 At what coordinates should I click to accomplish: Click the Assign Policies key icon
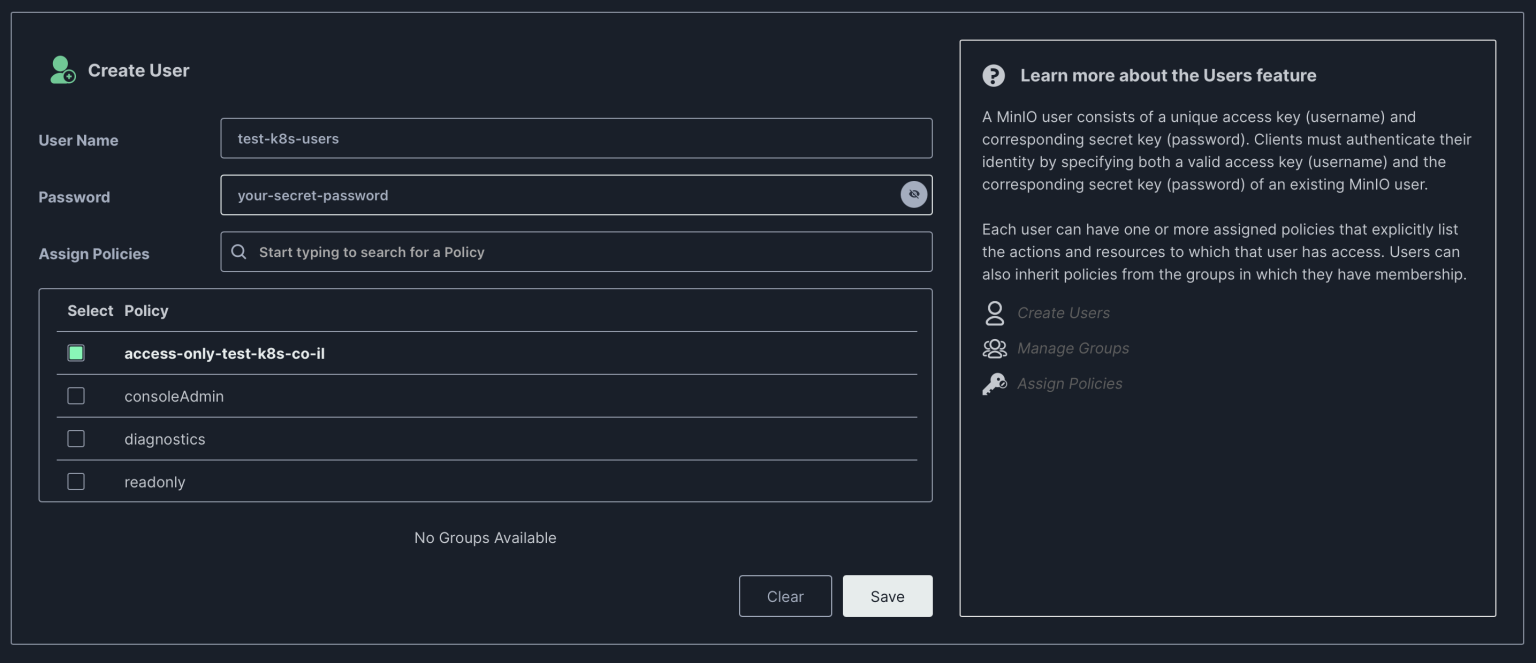click(x=994, y=384)
